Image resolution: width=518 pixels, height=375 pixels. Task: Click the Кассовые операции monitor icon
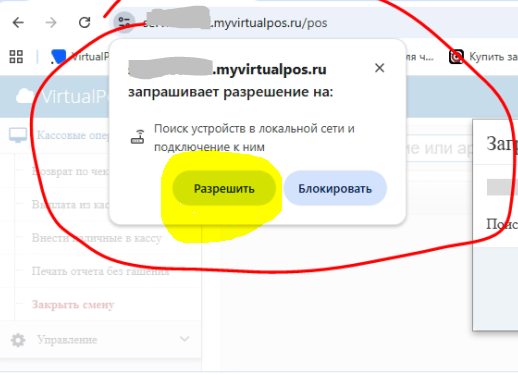coord(18,135)
